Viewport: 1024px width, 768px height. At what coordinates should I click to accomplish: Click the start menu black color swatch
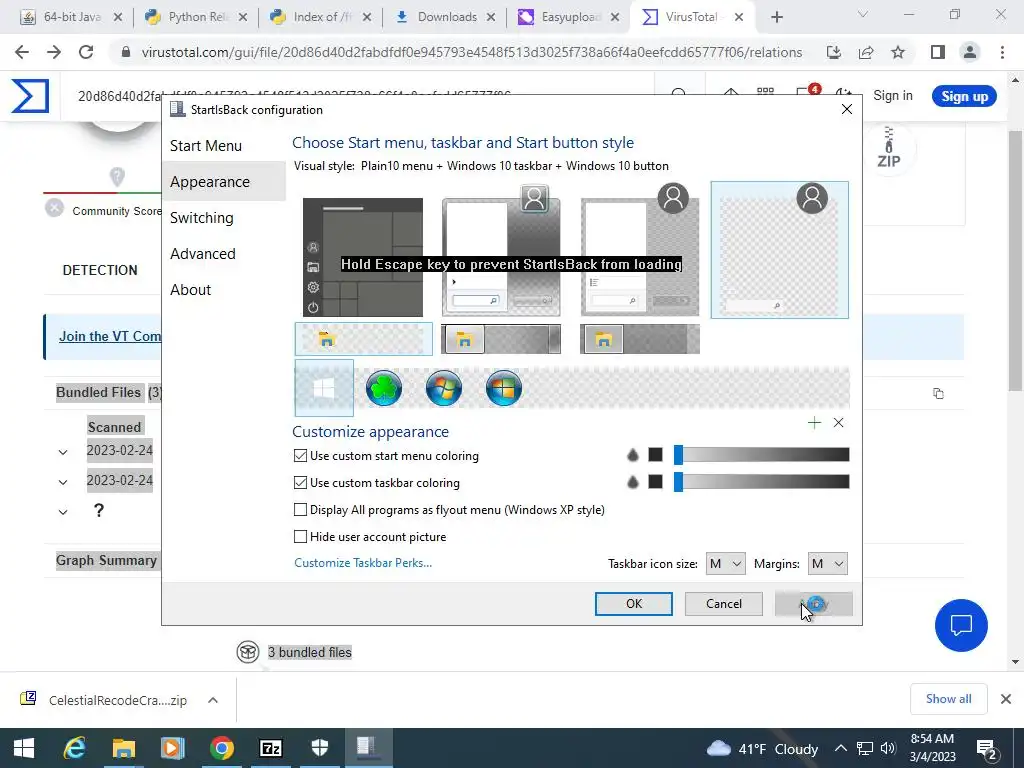click(655, 455)
